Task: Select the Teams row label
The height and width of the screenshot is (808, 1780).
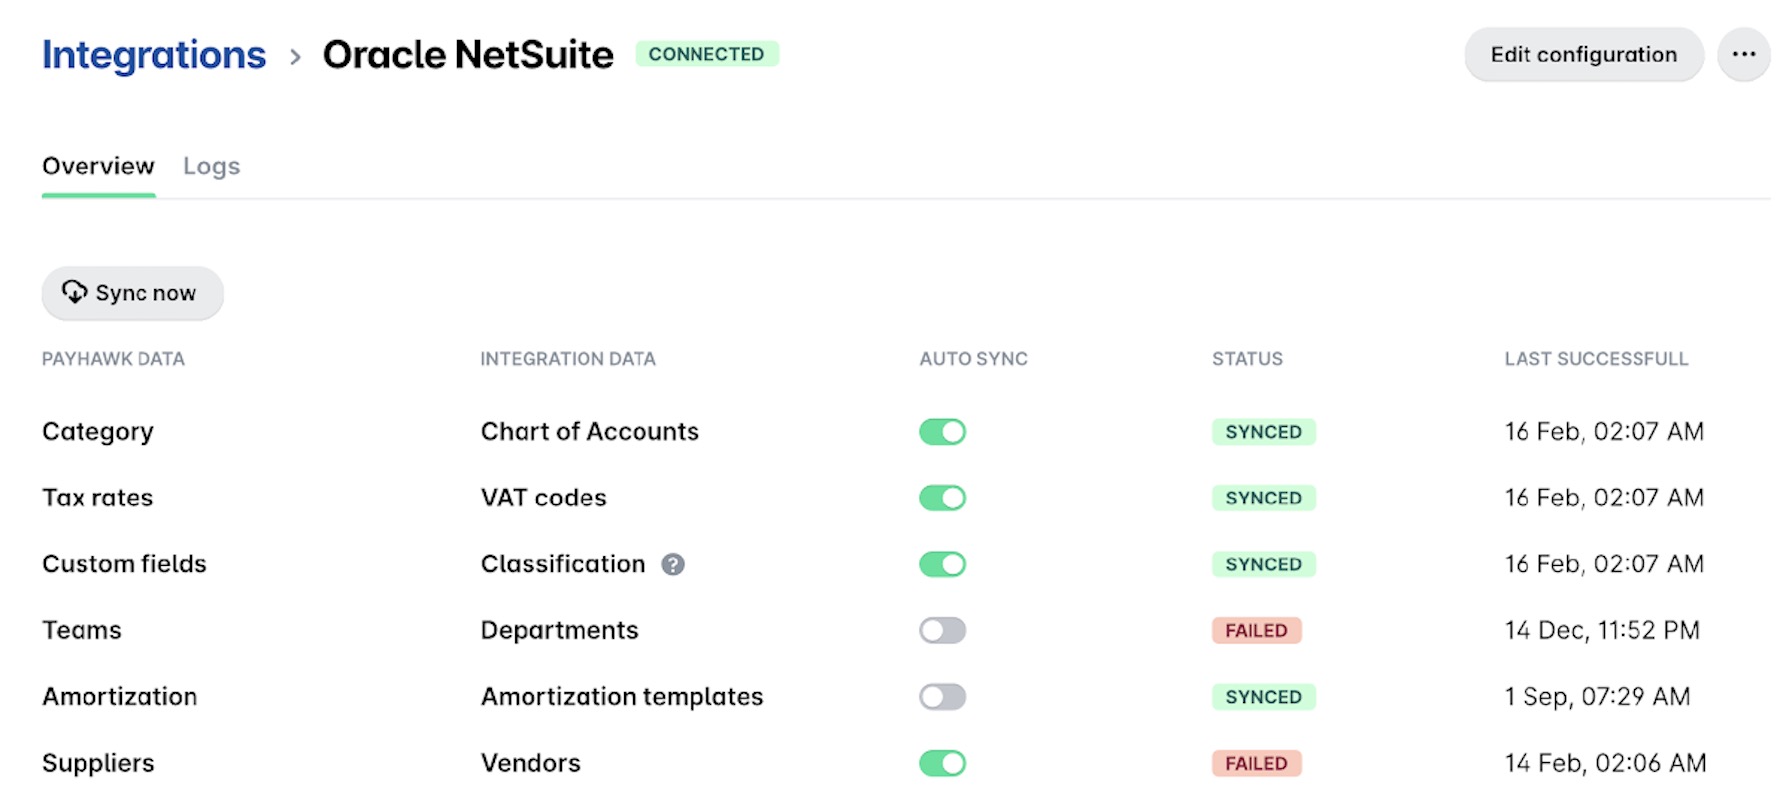Action: (x=82, y=630)
